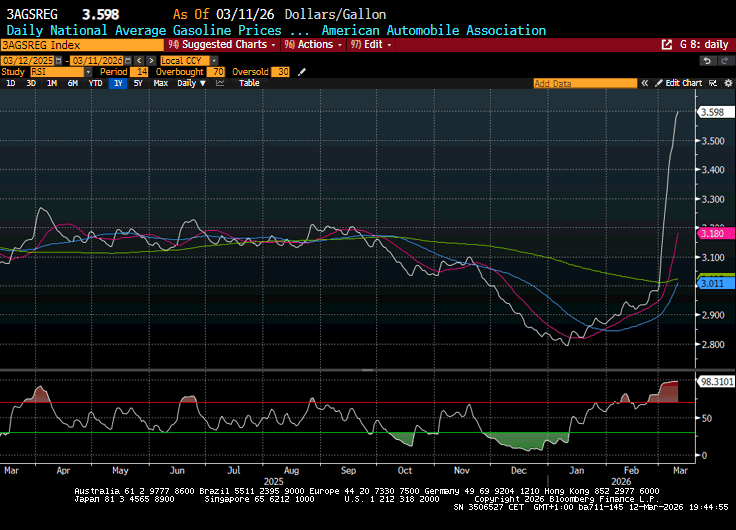Open the Daily periodicity dropdown
Image resolution: width=736 pixels, height=530 pixels.
coord(191,83)
